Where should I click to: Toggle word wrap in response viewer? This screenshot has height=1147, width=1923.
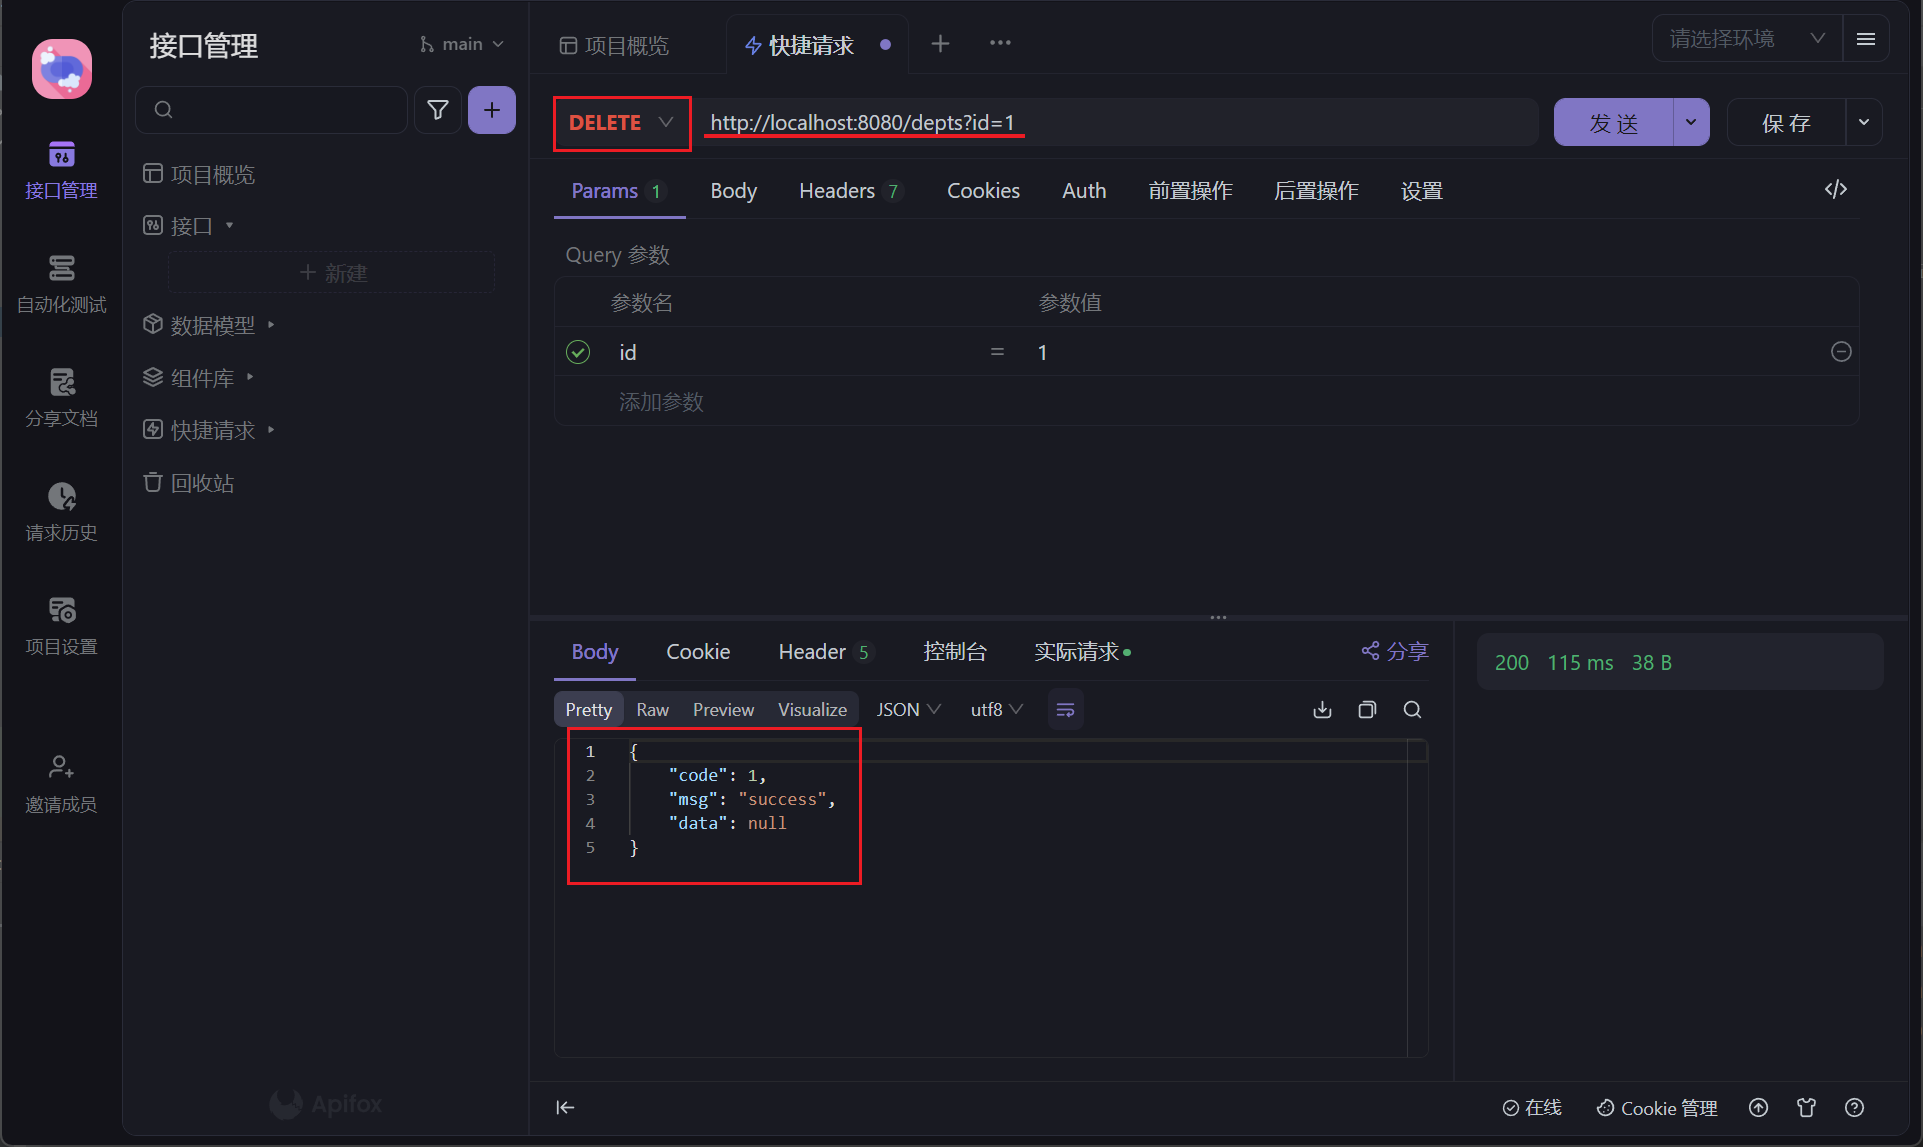(x=1065, y=710)
